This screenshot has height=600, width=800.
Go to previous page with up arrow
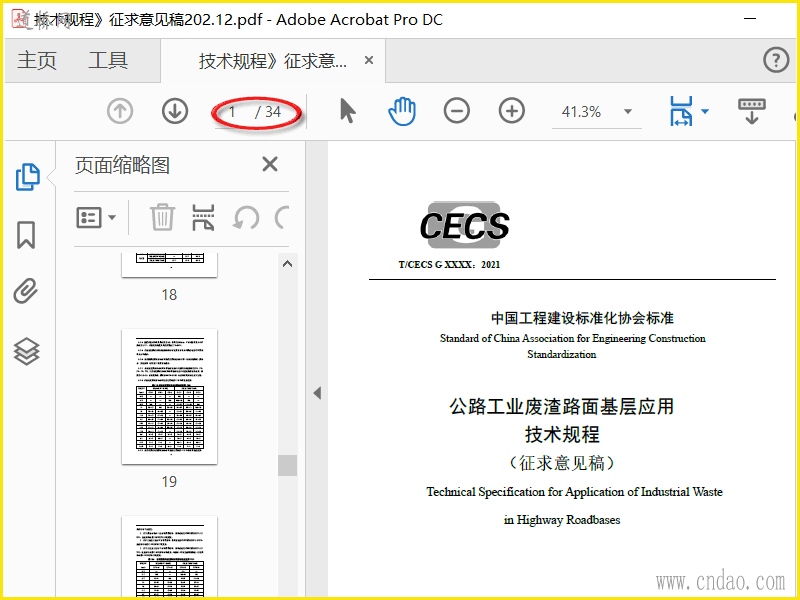pyautogui.click(x=120, y=111)
